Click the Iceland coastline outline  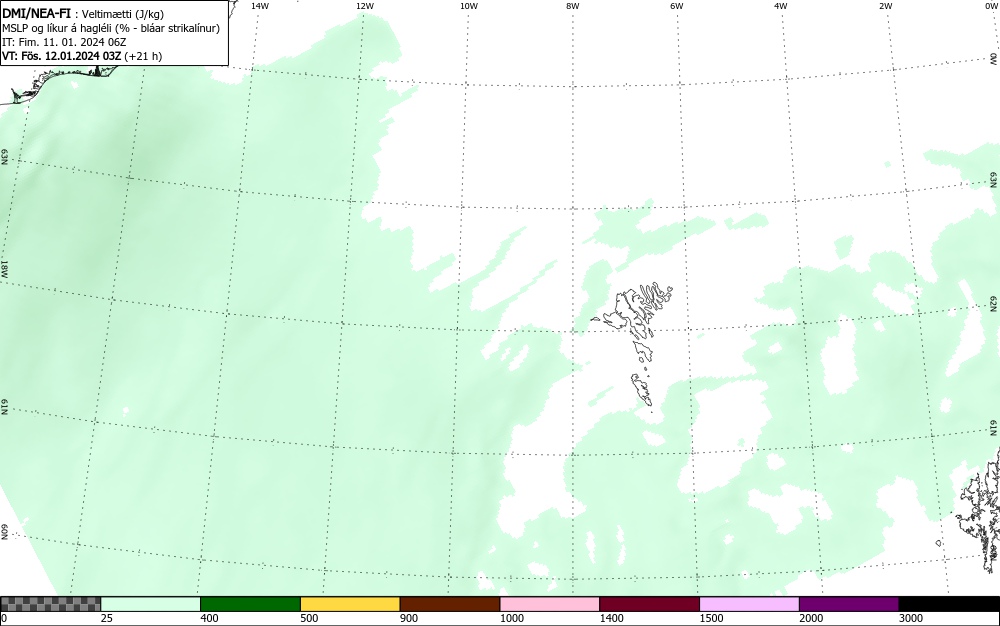click(61, 83)
